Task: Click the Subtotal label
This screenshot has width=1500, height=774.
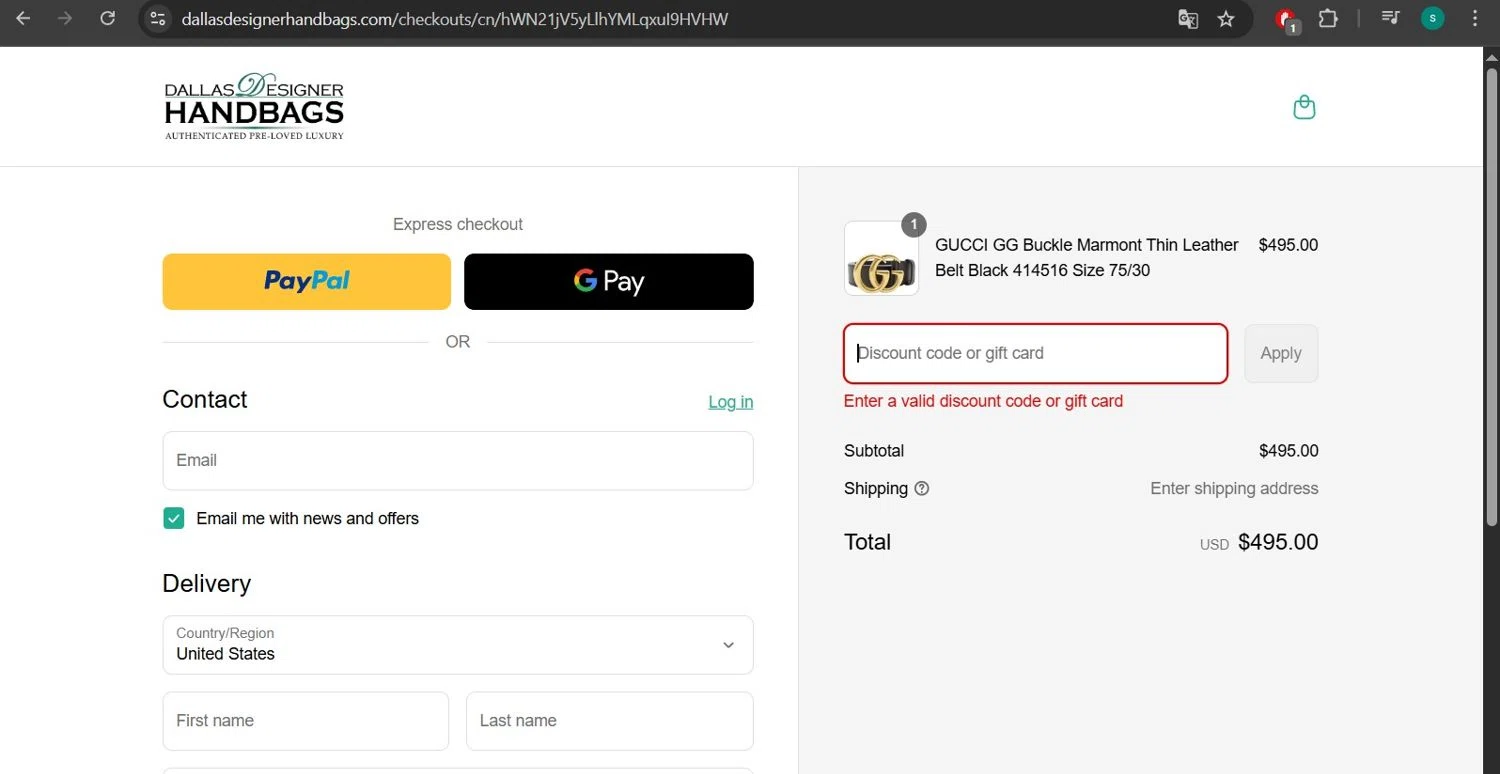Action: (874, 451)
